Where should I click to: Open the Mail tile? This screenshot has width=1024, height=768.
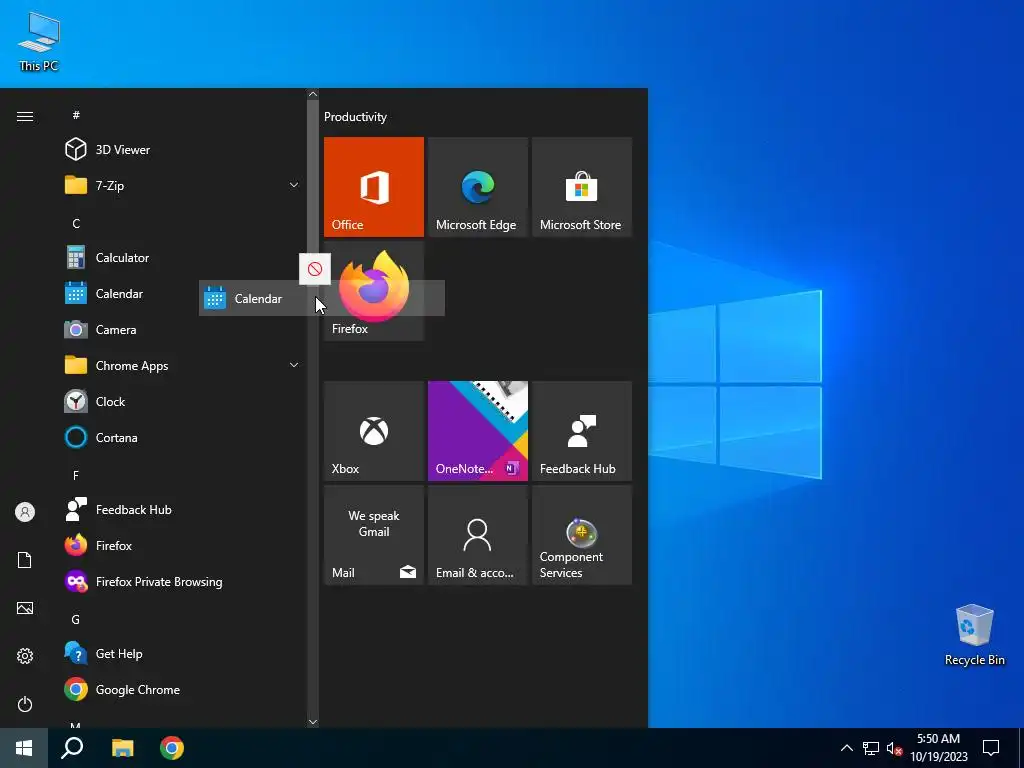pyautogui.click(x=374, y=535)
